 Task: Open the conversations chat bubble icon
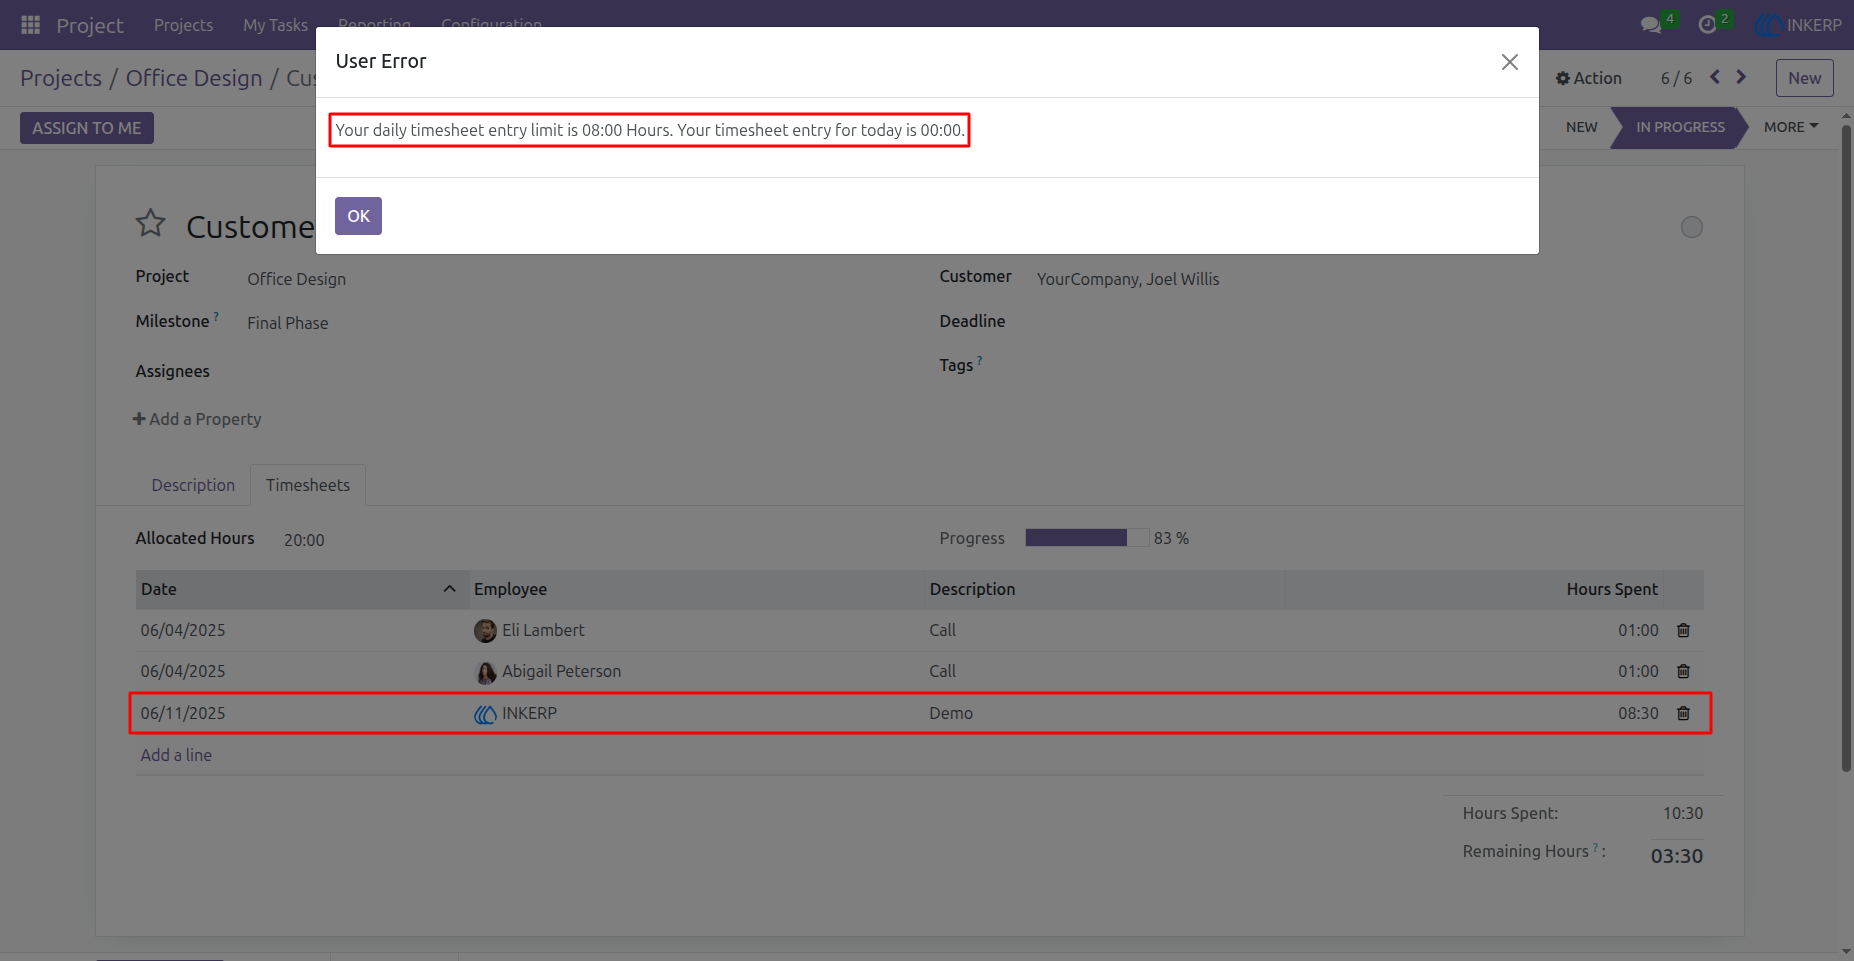[1651, 25]
